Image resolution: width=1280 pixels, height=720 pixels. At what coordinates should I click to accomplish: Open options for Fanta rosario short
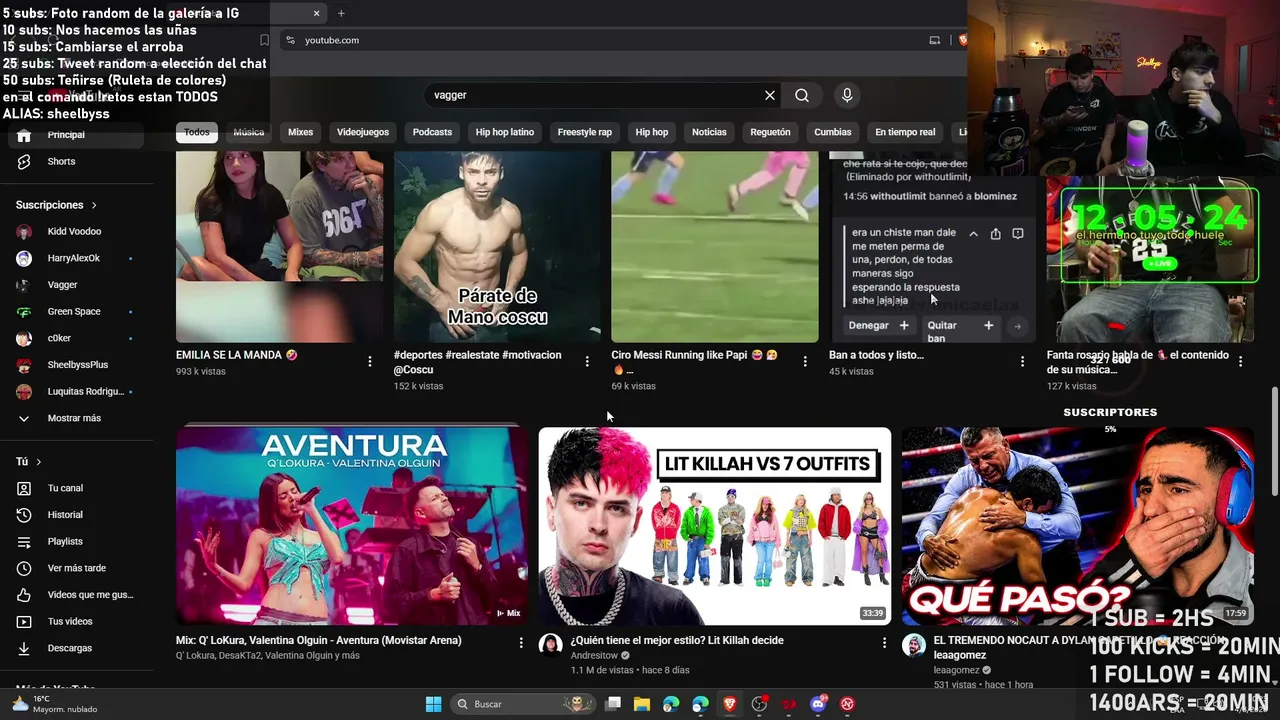click(1240, 361)
